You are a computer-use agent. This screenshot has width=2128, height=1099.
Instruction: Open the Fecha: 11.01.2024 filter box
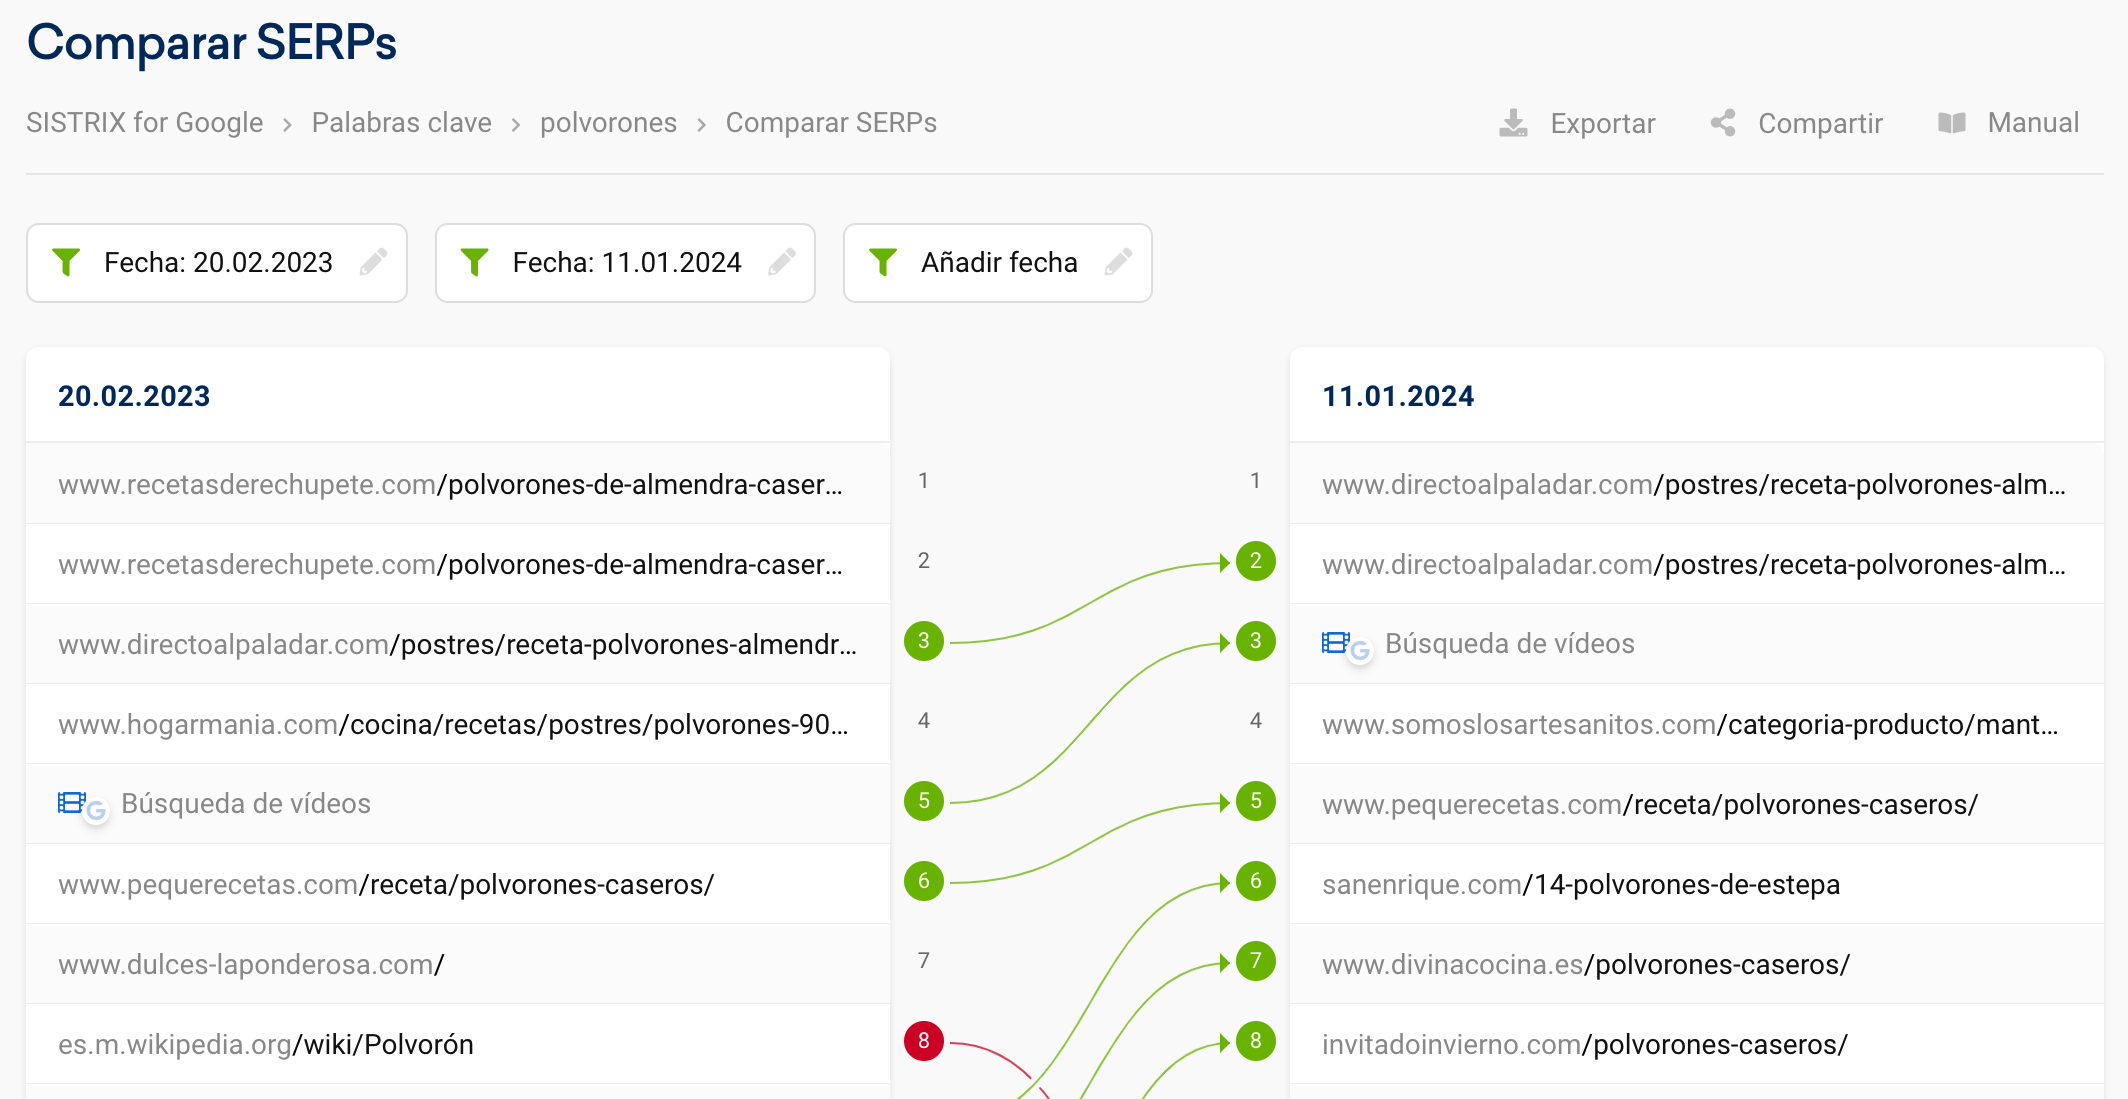[626, 262]
